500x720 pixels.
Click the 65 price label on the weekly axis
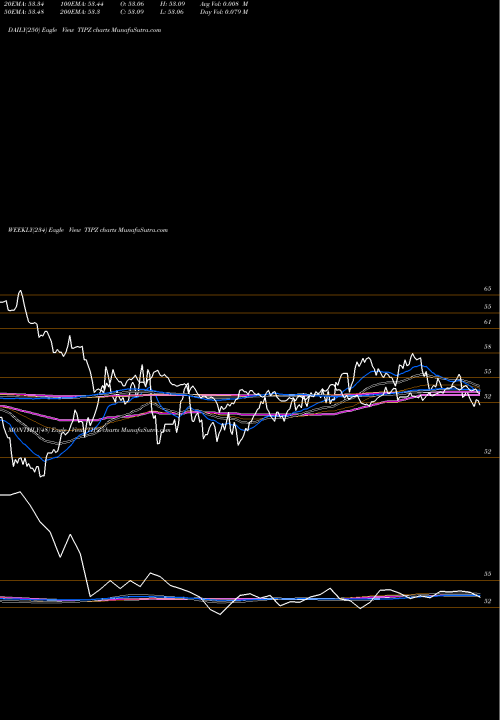(x=487, y=289)
